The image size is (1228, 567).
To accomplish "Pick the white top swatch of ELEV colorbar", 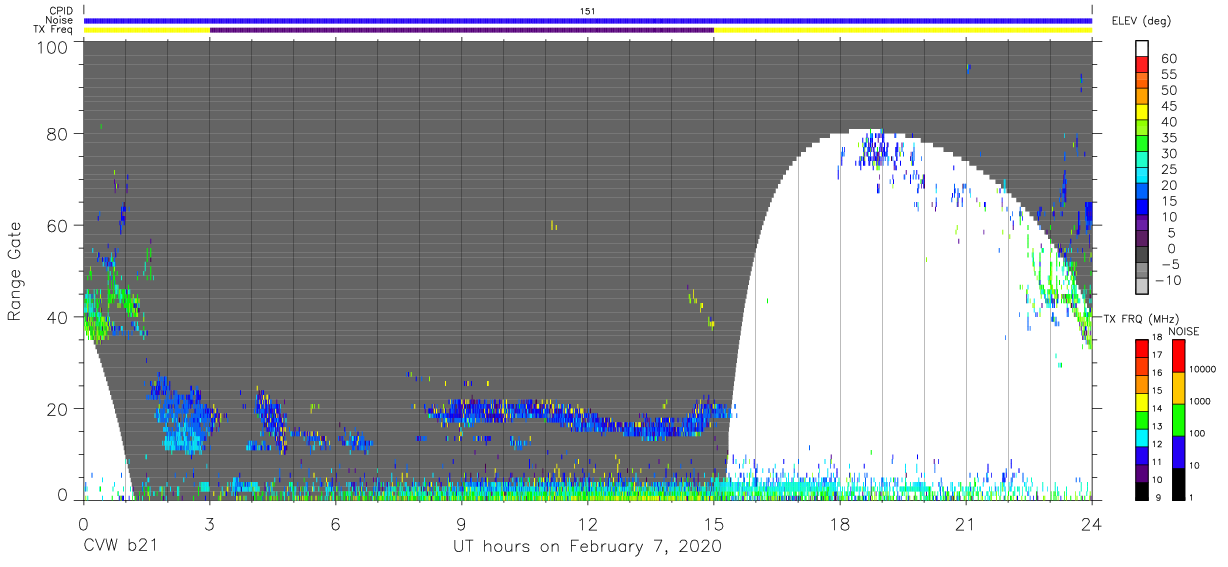I will click(x=1142, y=49).
